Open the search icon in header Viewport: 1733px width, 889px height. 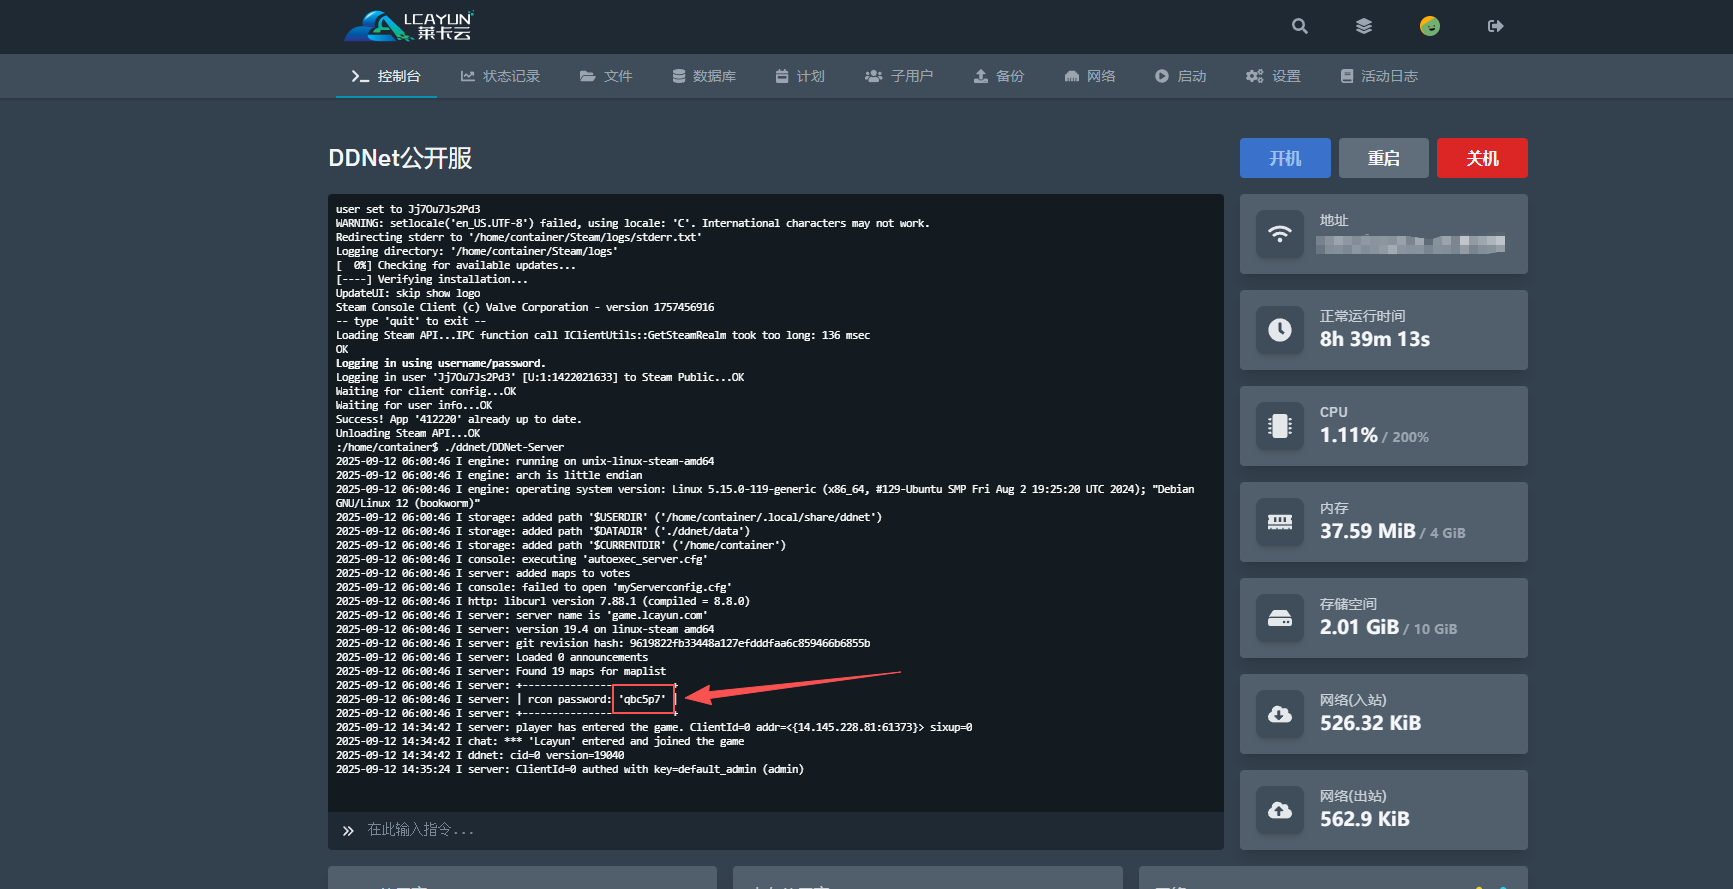[1299, 26]
